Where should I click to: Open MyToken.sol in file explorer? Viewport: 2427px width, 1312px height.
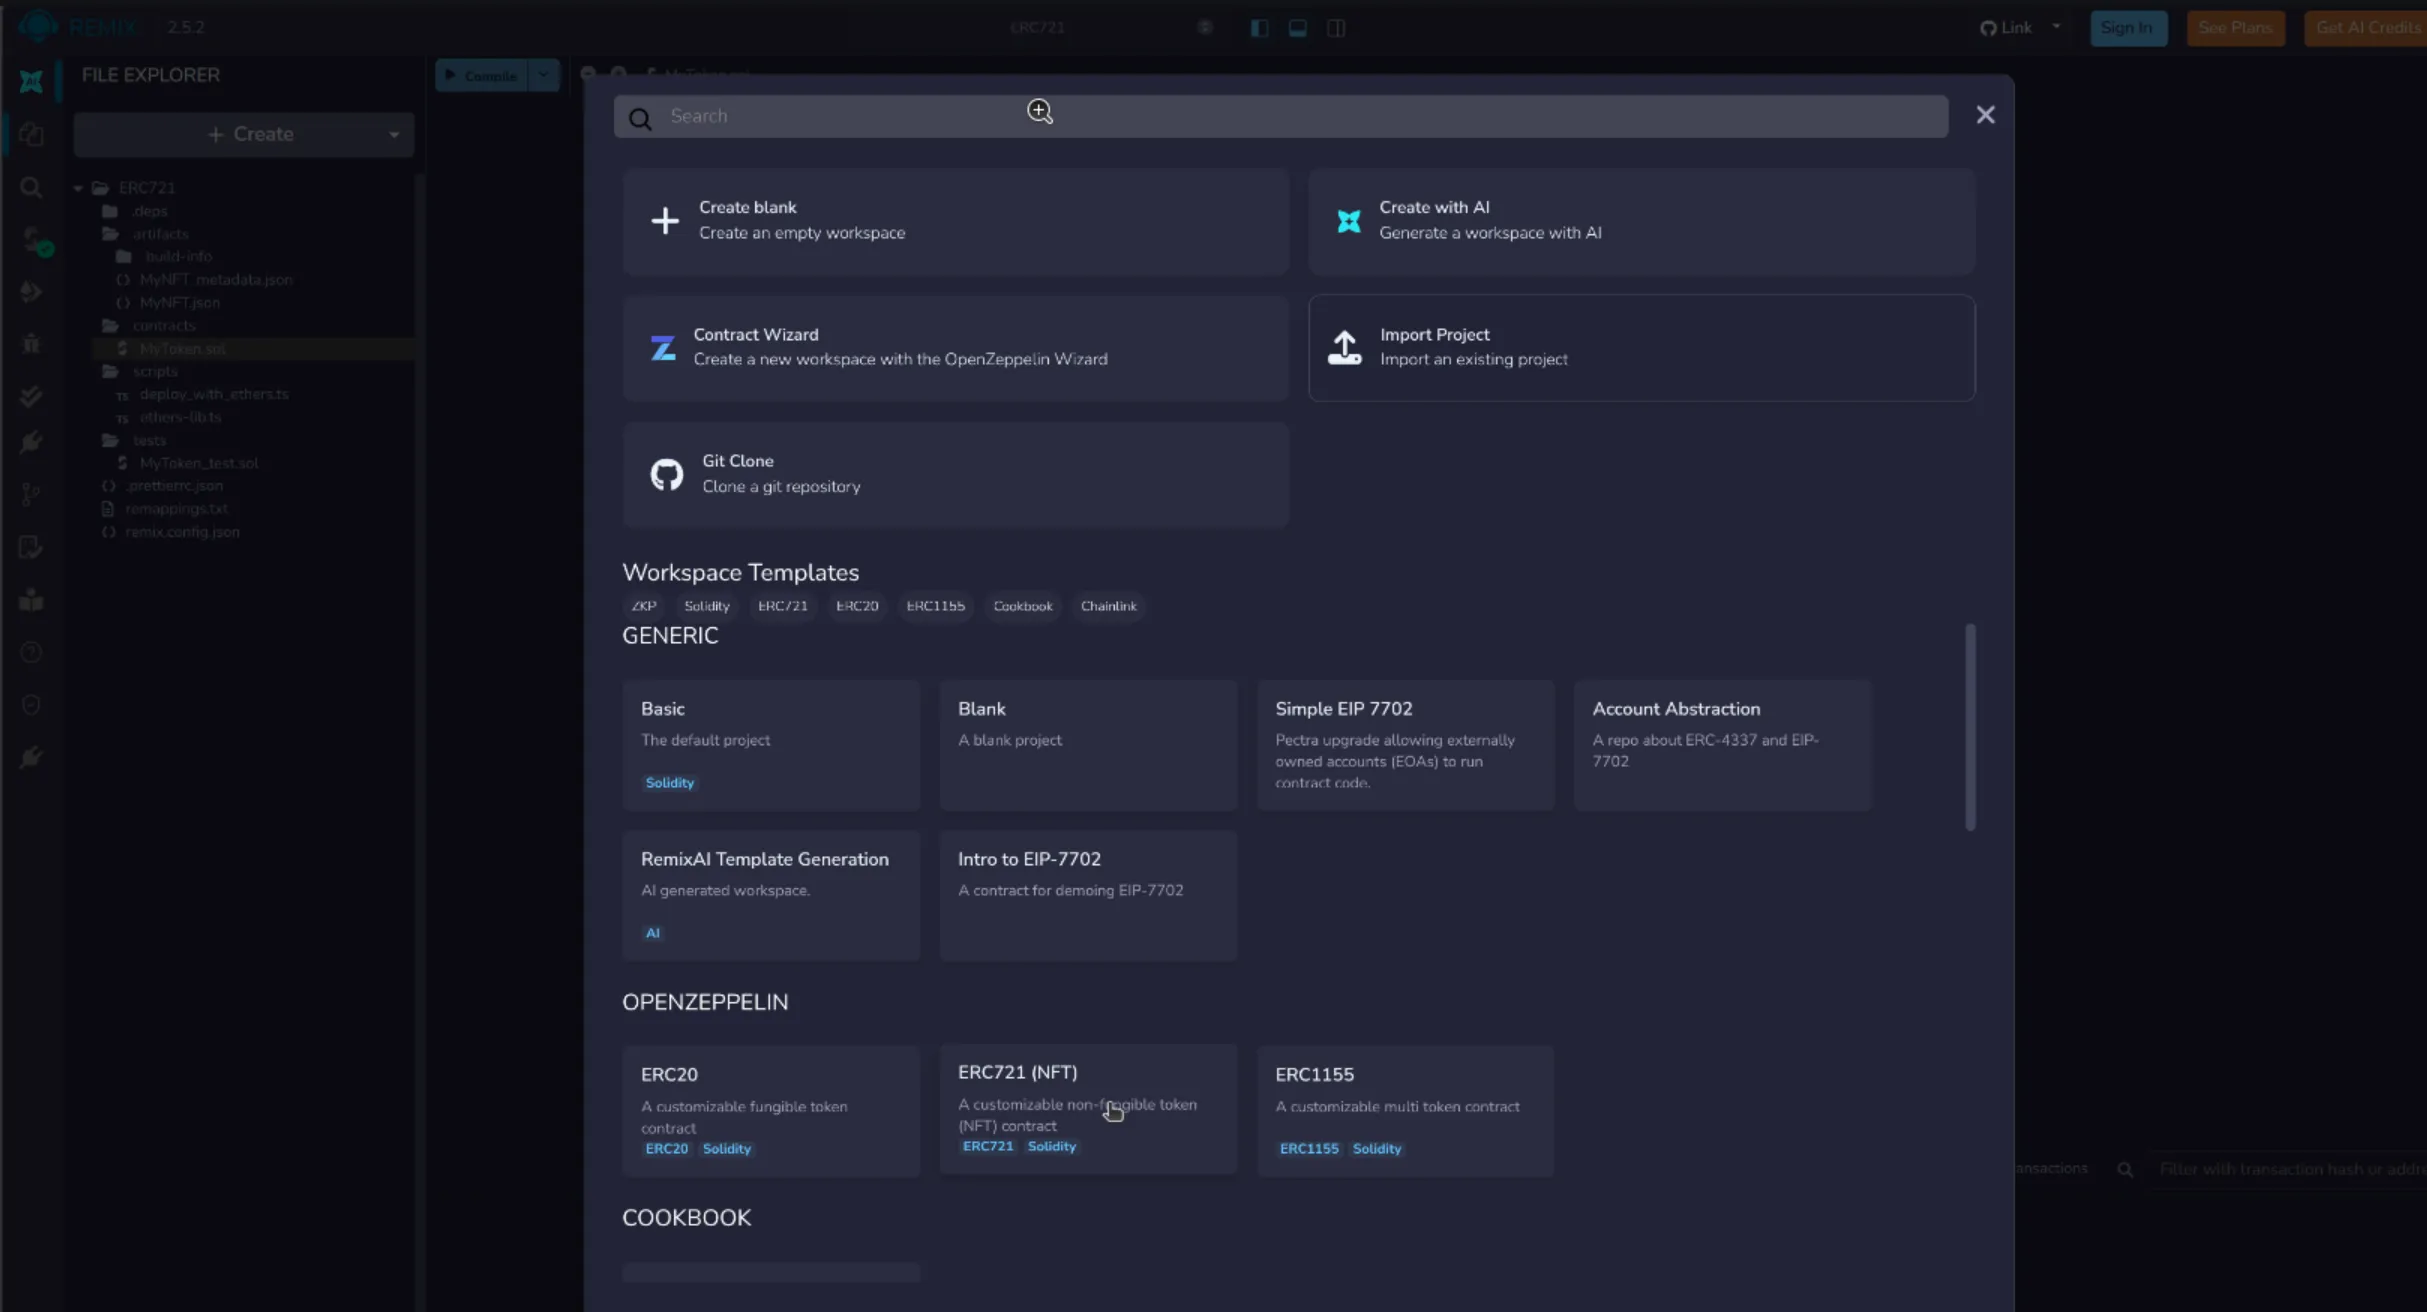(183, 349)
